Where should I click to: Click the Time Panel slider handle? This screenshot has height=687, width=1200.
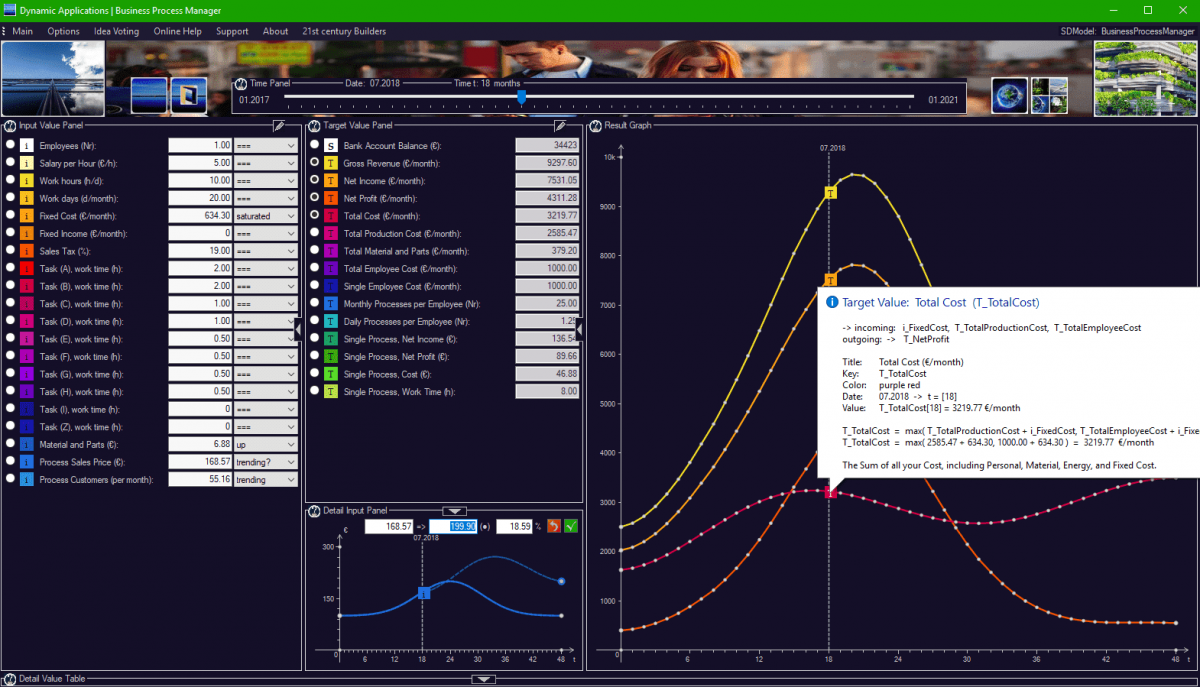click(521, 97)
